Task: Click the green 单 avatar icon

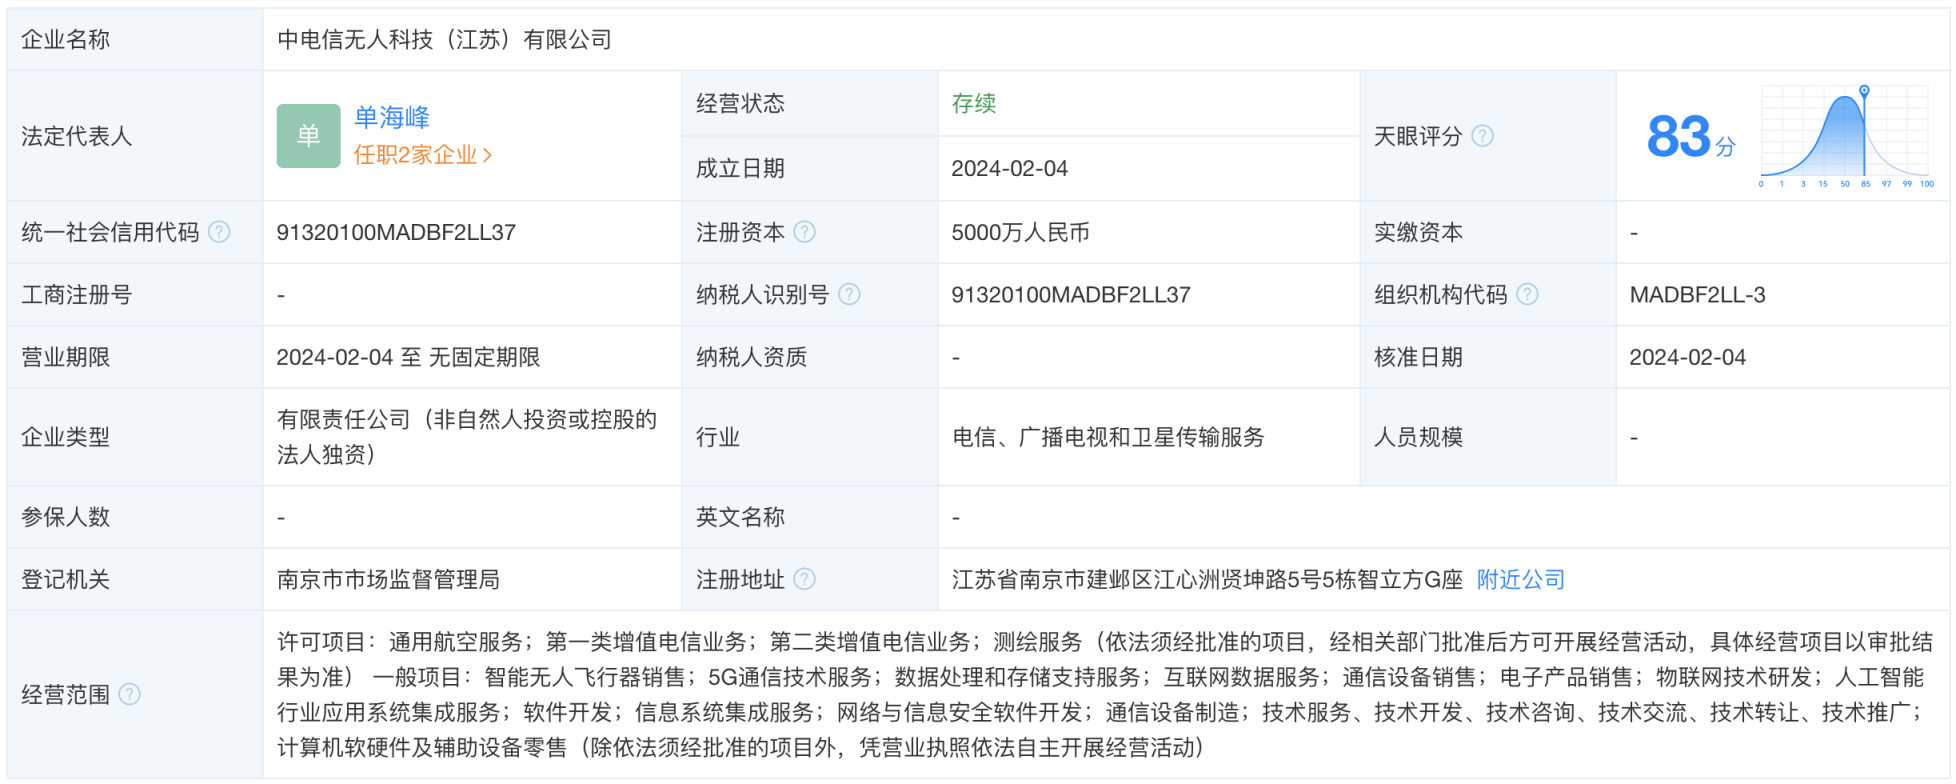Action: coord(309,136)
